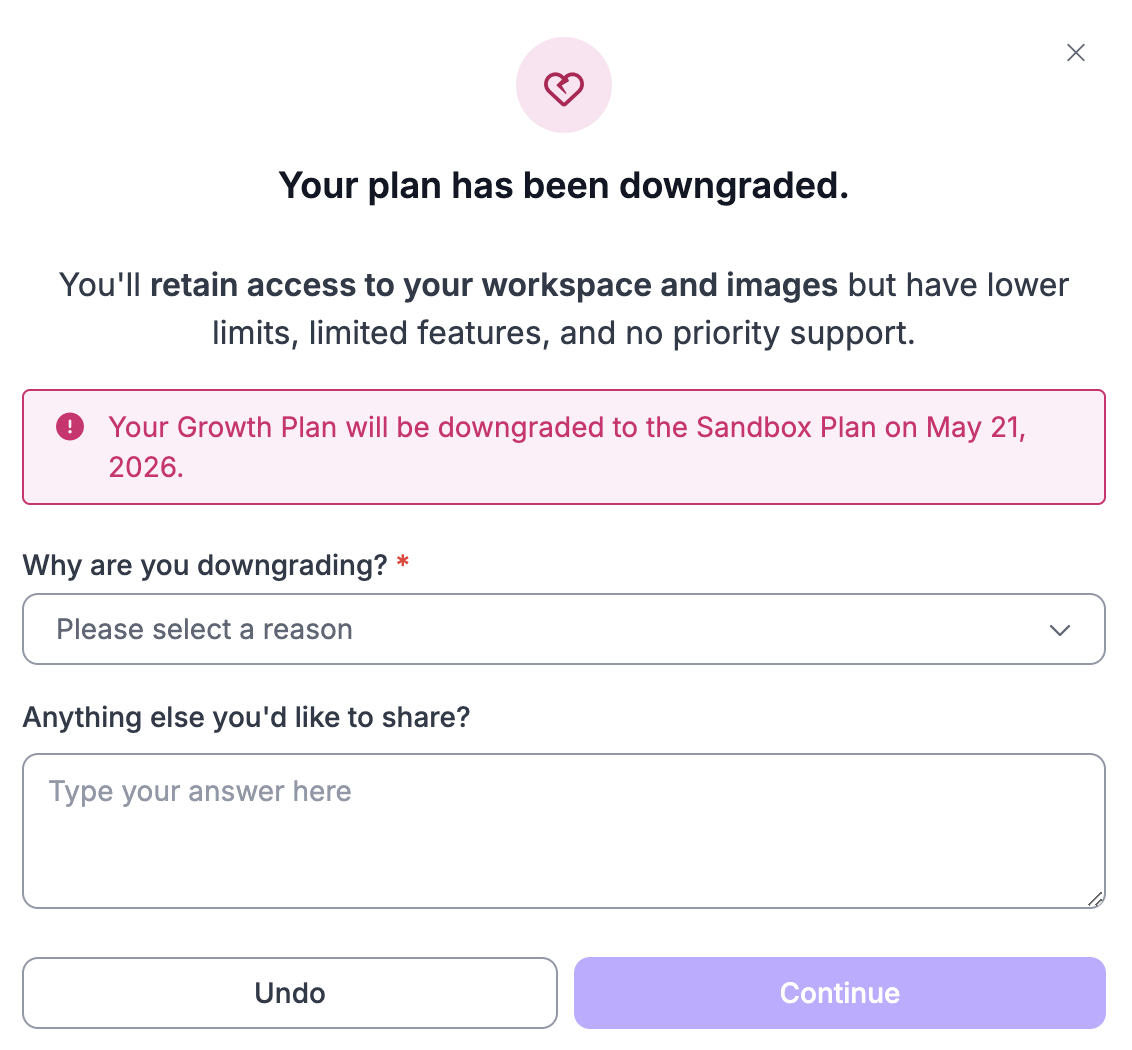Viewport: 1132px width, 1050px height.
Task: Click the "Anything else you'd like to share?" label
Action: coord(246,718)
